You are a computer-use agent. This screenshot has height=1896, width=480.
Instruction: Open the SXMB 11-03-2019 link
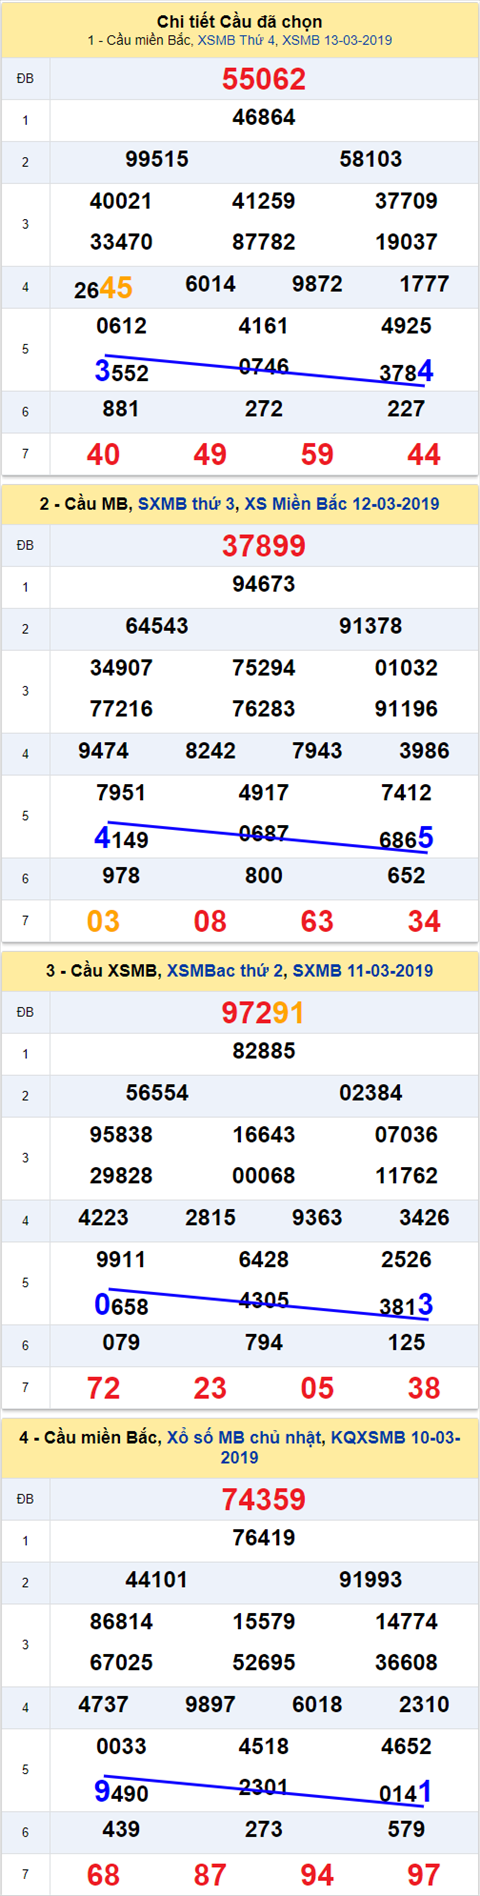(363, 971)
